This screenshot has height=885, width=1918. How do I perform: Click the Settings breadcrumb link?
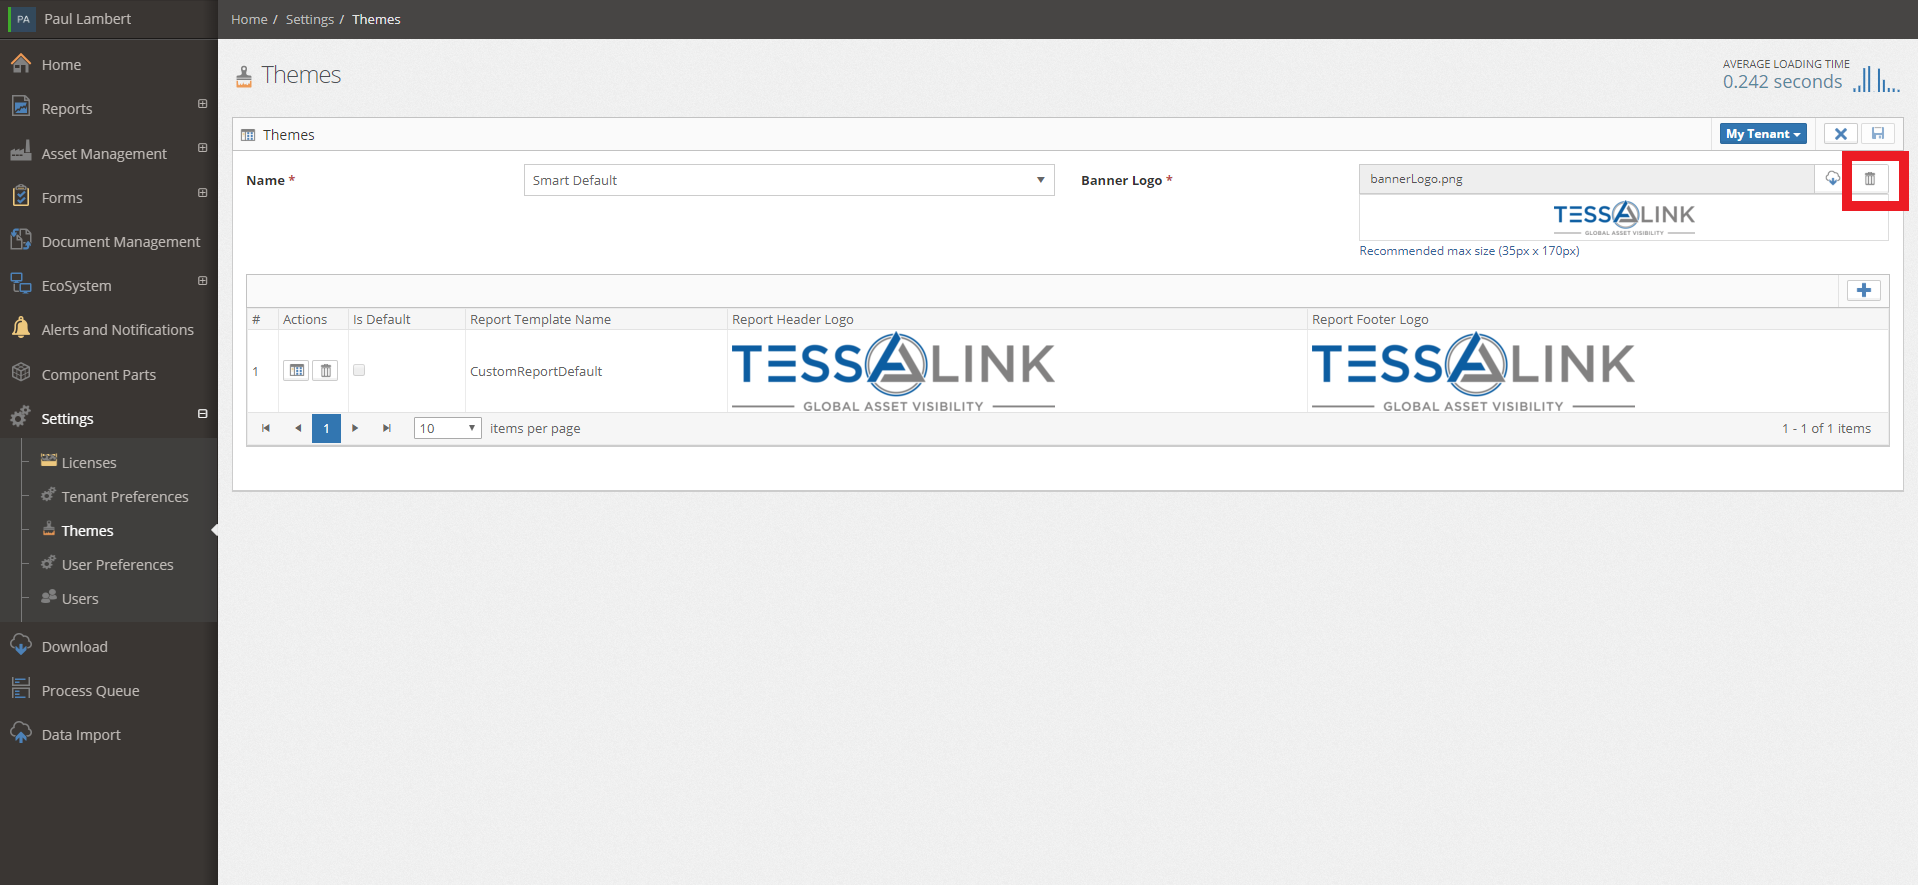pos(310,19)
